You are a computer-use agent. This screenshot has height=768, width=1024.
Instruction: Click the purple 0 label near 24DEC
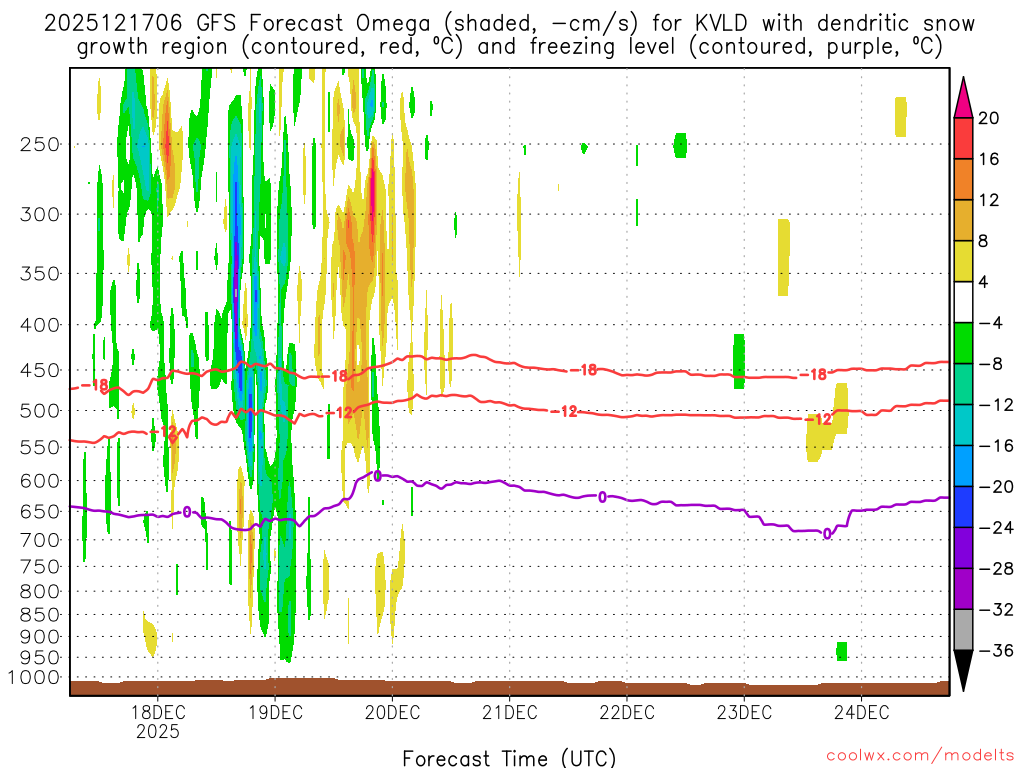click(x=827, y=534)
